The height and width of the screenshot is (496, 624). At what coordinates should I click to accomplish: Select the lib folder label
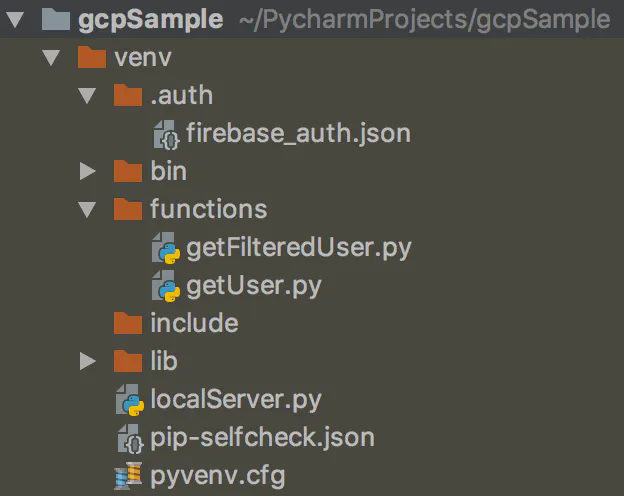[164, 361]
